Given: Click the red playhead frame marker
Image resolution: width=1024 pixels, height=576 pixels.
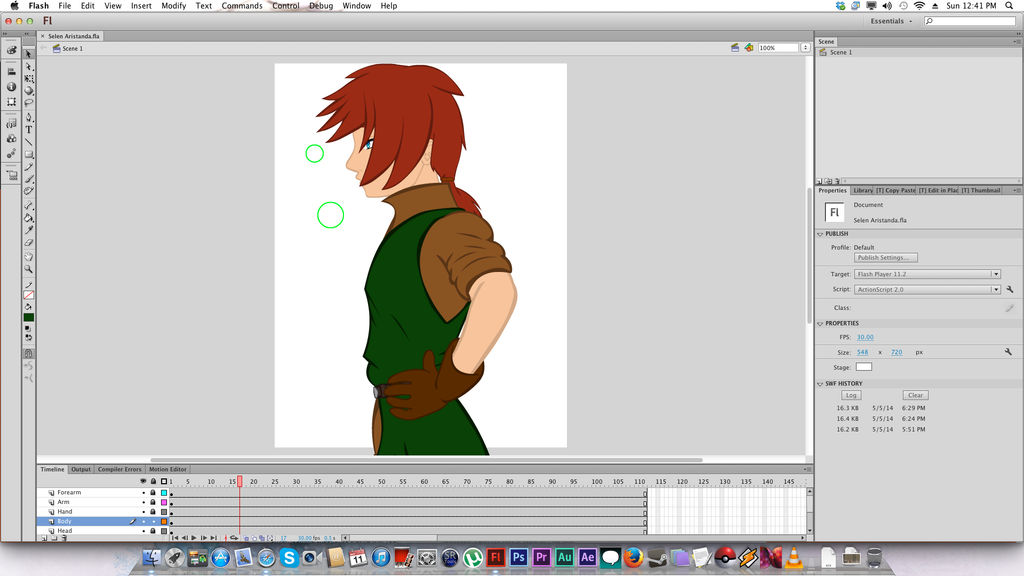Looking at the screenshot, I should coord(240,481).
